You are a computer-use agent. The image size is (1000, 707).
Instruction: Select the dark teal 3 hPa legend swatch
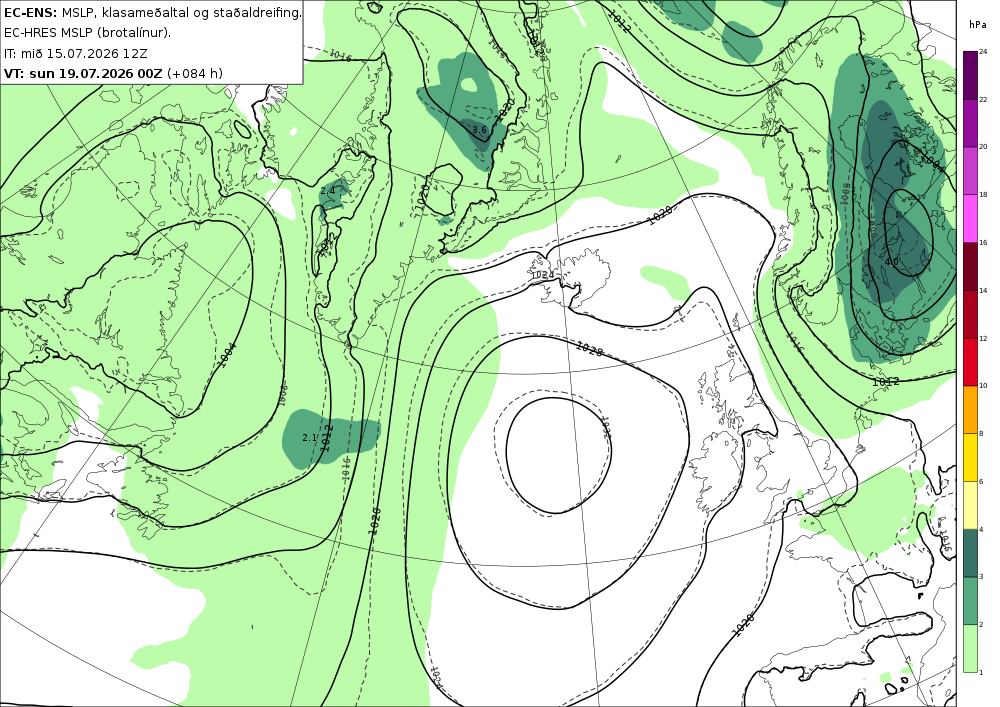pyautogui.click(x=970, y=553)
